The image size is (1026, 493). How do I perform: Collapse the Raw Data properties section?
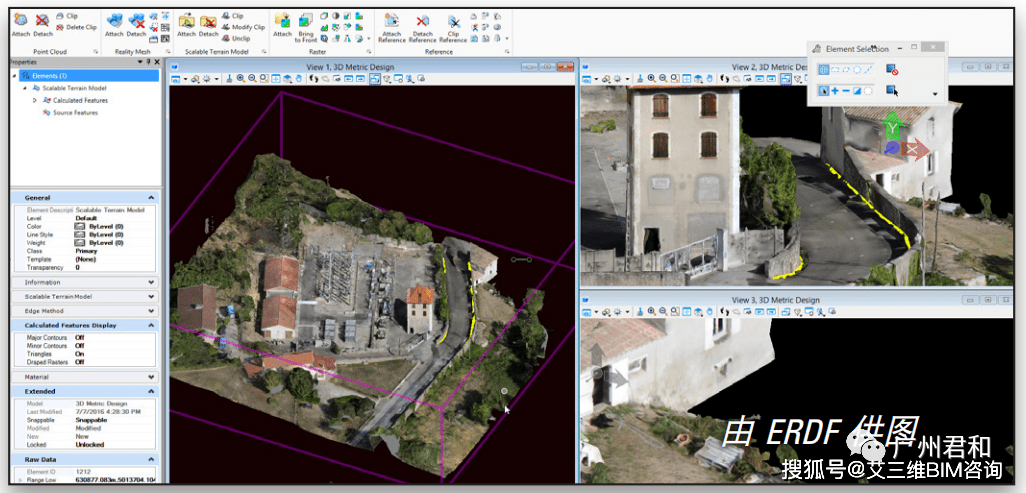151,460
